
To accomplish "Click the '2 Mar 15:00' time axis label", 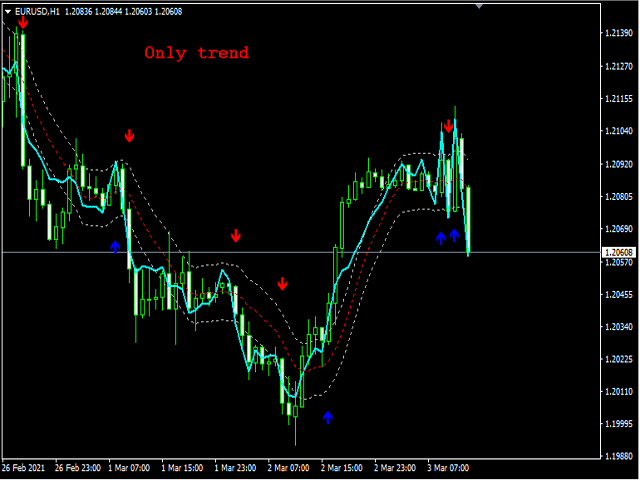I will click(x=342, y=468).
